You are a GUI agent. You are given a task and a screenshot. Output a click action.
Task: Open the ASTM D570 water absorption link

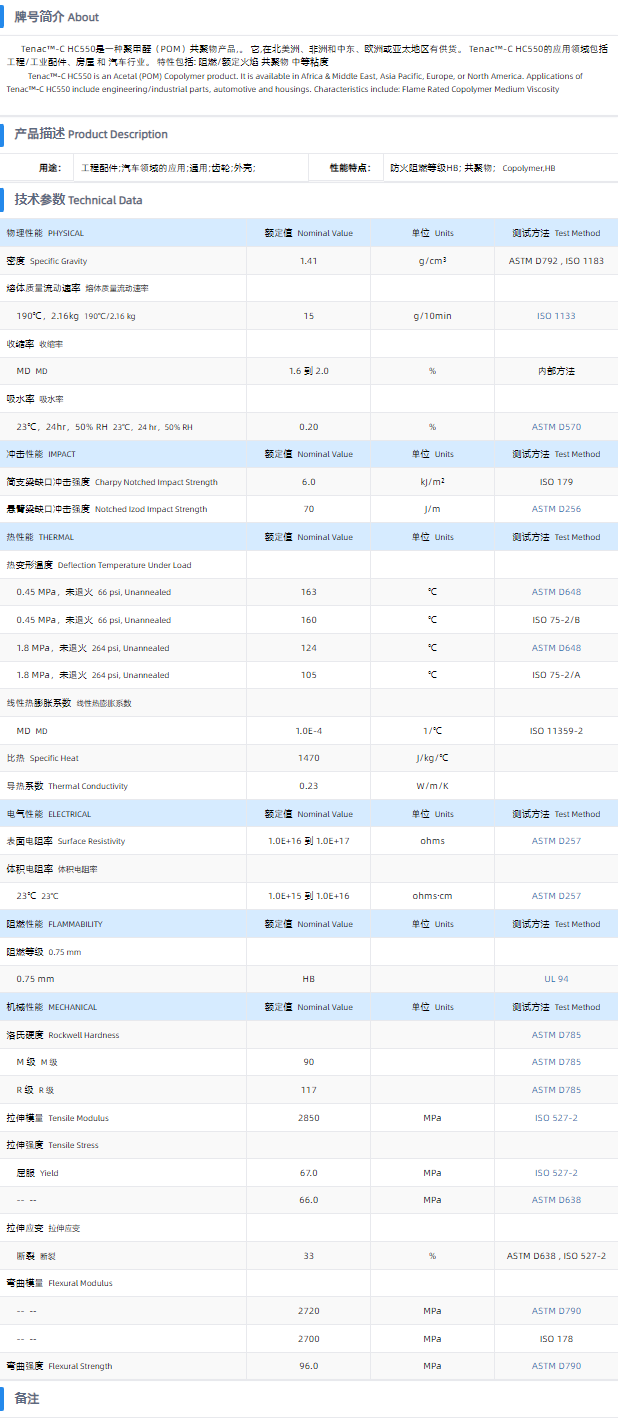(556, 427)
